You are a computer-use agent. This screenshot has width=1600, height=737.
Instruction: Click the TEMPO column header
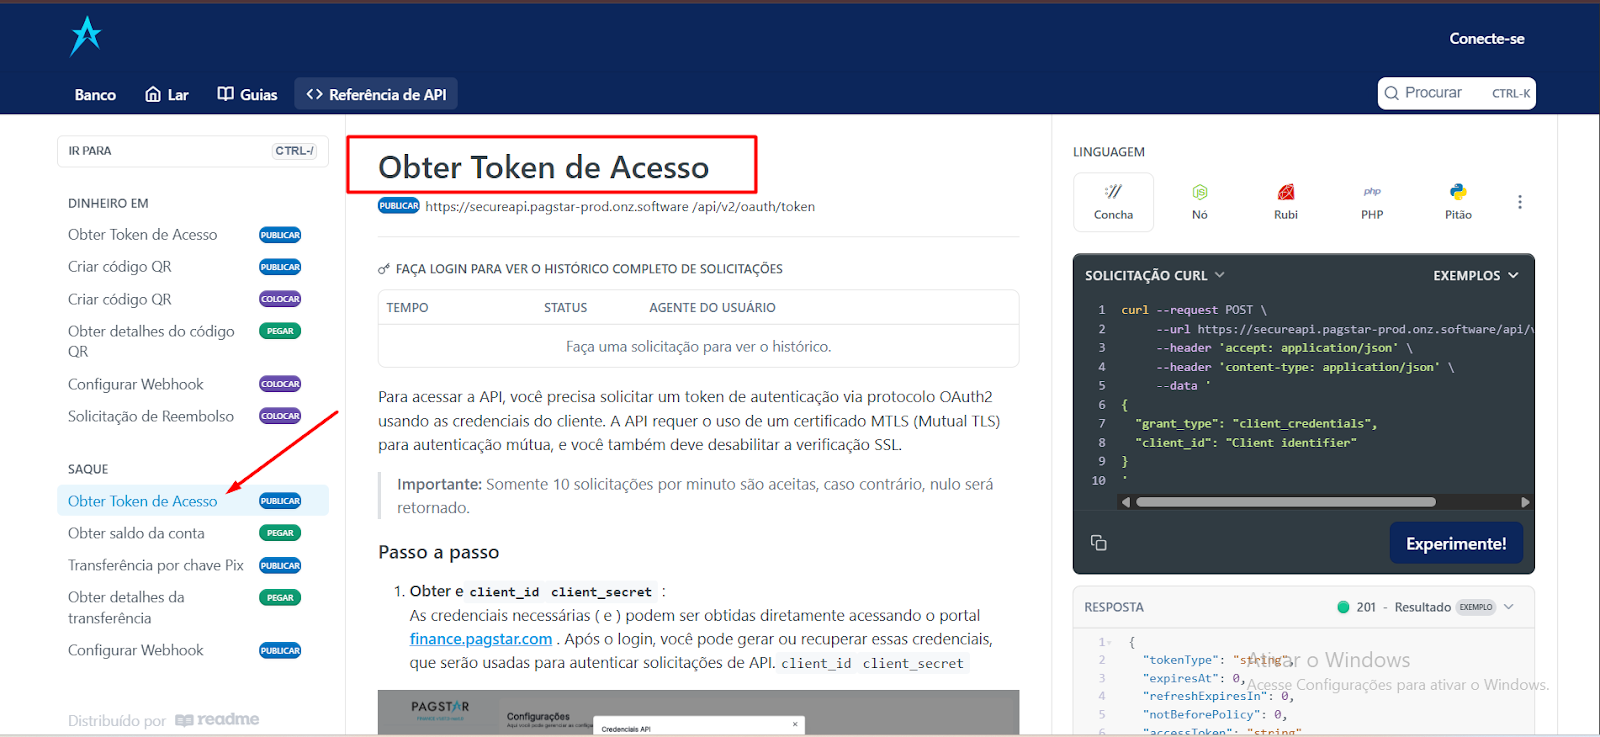coord(407,308)
